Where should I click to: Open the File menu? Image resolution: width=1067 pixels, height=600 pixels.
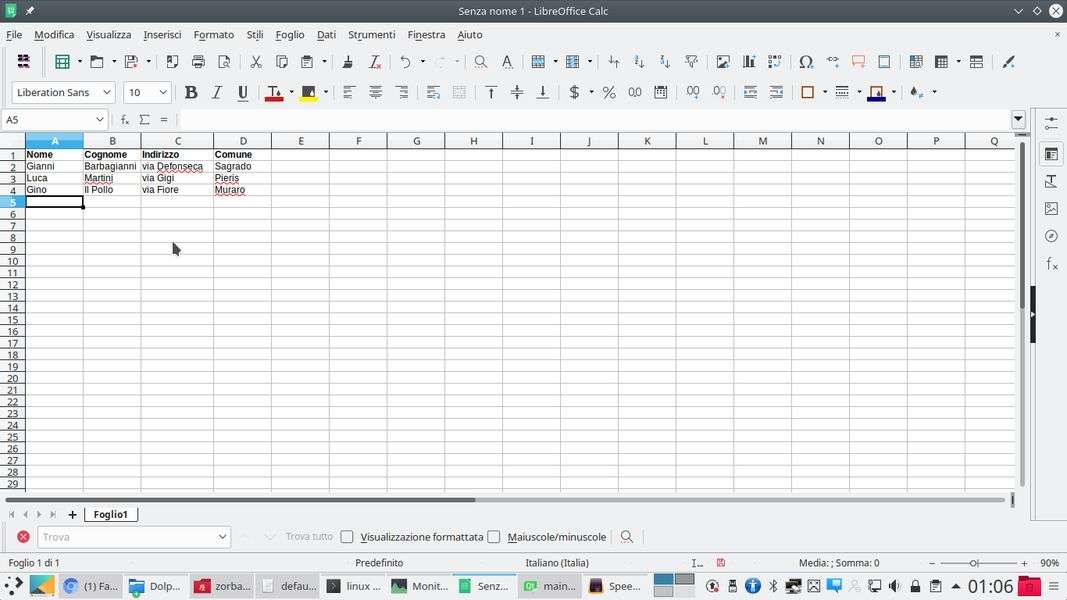[14, 35]
